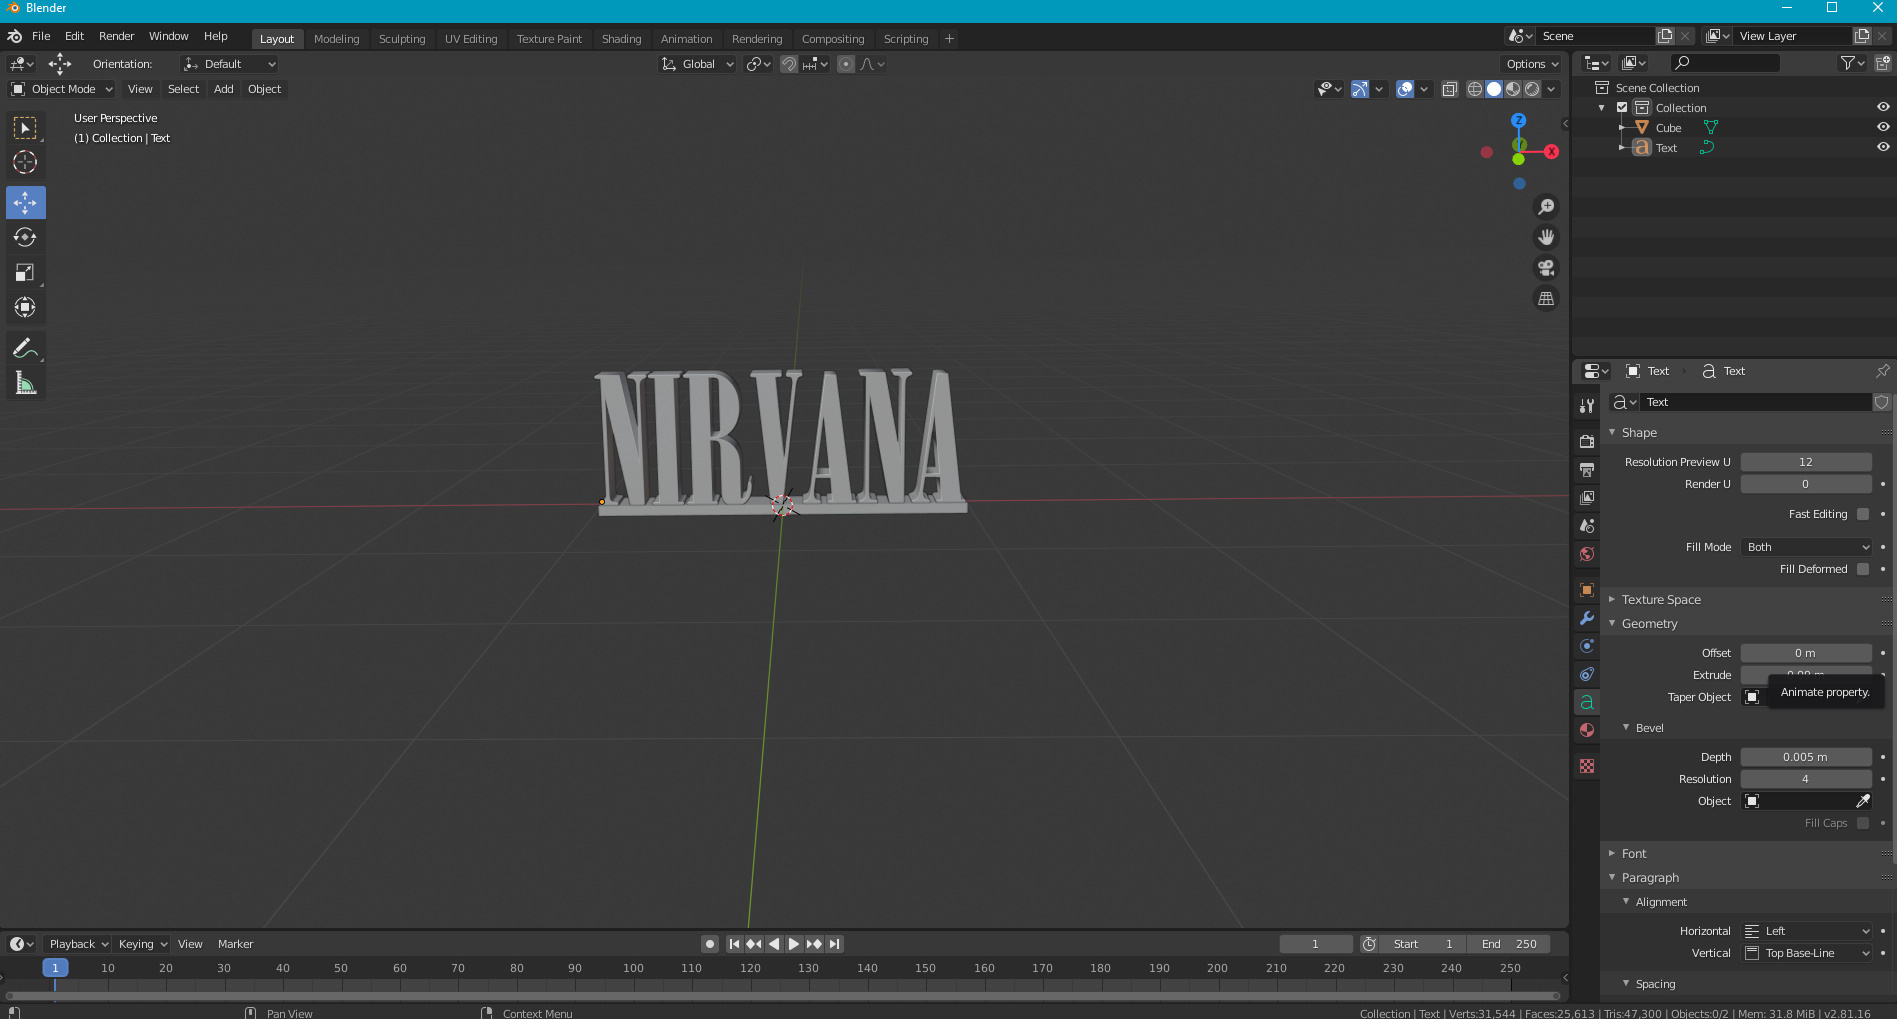The image size is (1897, 1019).
Task: Open the Render menu
Action: 116,36
